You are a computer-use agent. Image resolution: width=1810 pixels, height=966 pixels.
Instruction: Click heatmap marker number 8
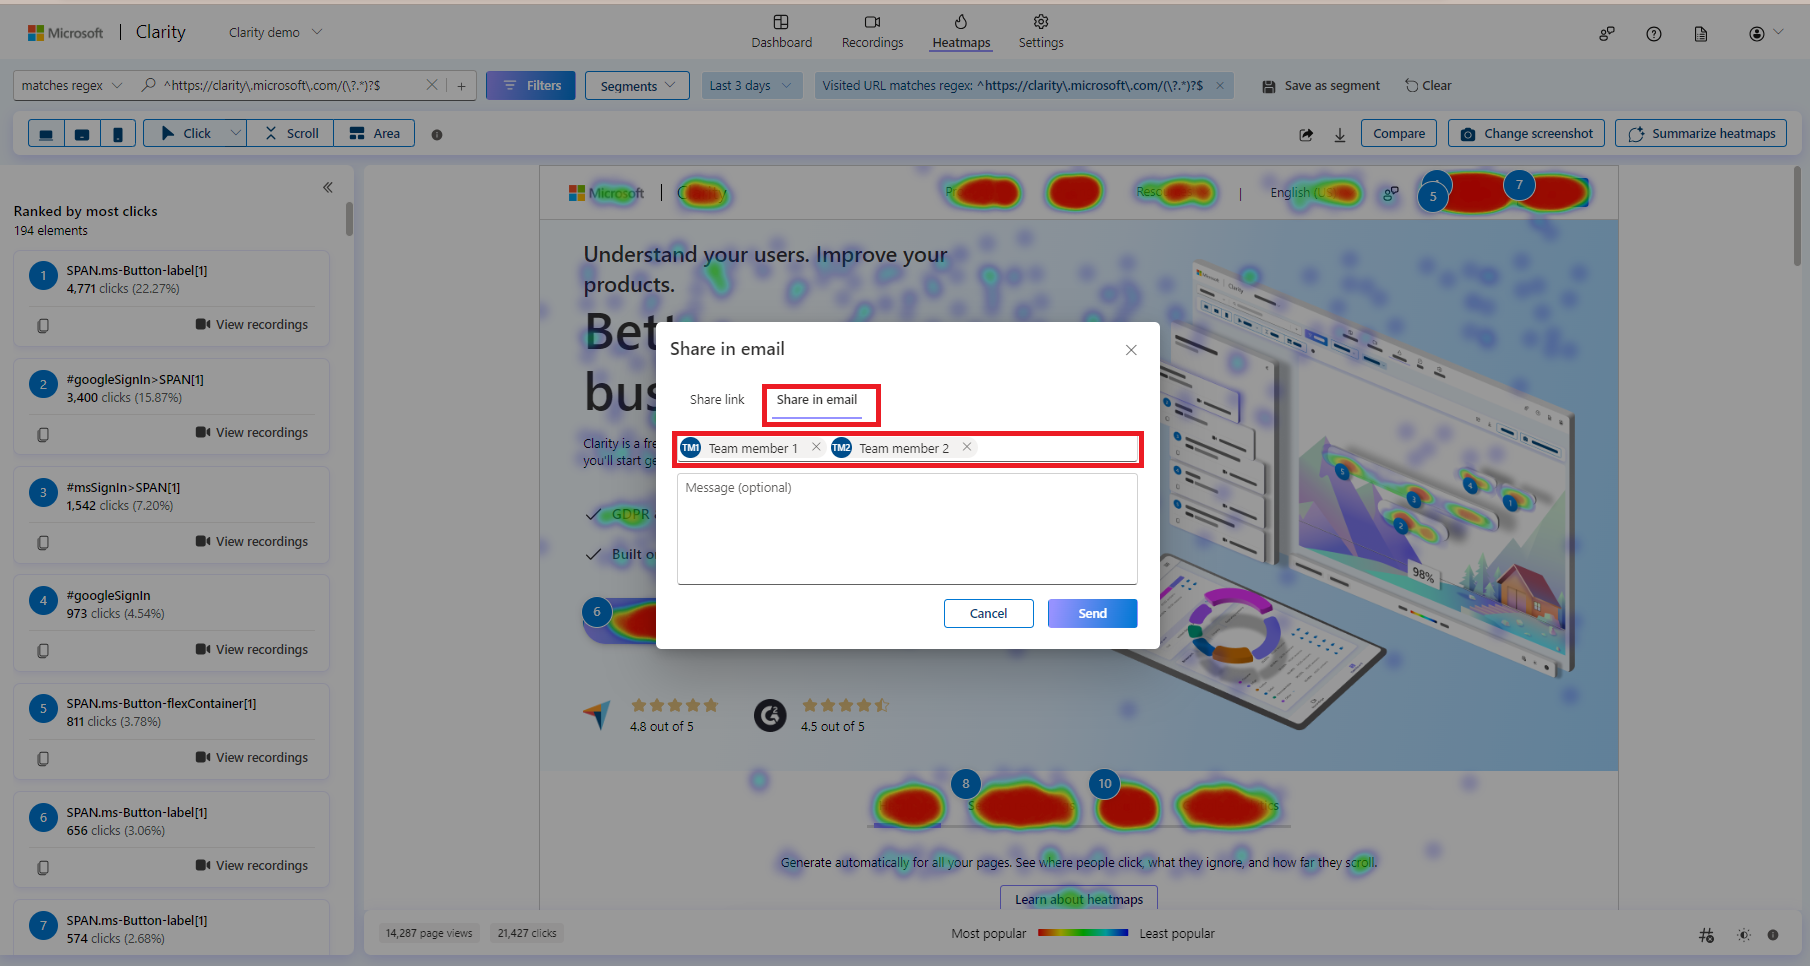965,783
